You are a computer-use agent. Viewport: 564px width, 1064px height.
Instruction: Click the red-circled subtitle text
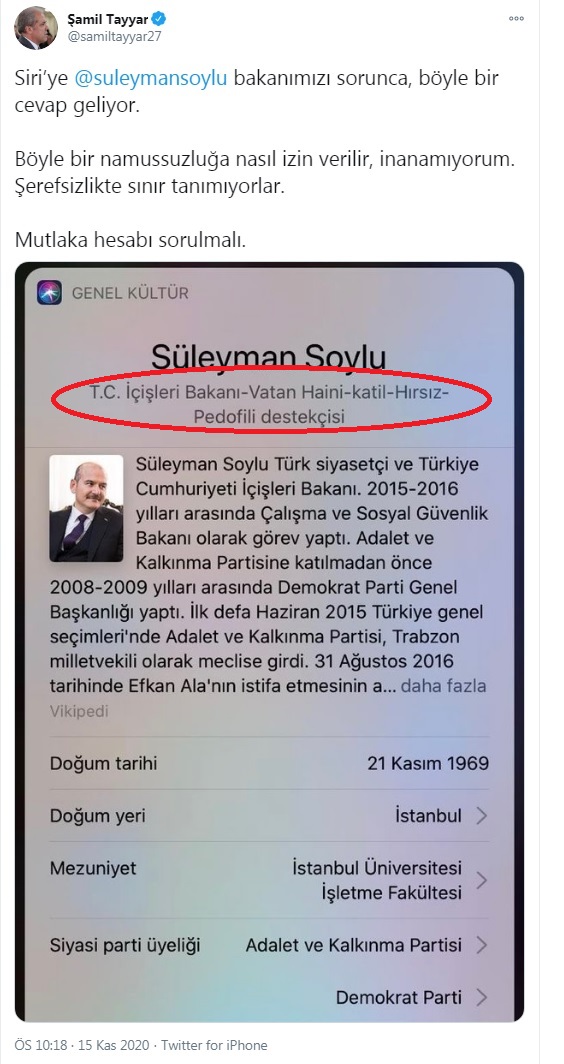click(269, 404)
